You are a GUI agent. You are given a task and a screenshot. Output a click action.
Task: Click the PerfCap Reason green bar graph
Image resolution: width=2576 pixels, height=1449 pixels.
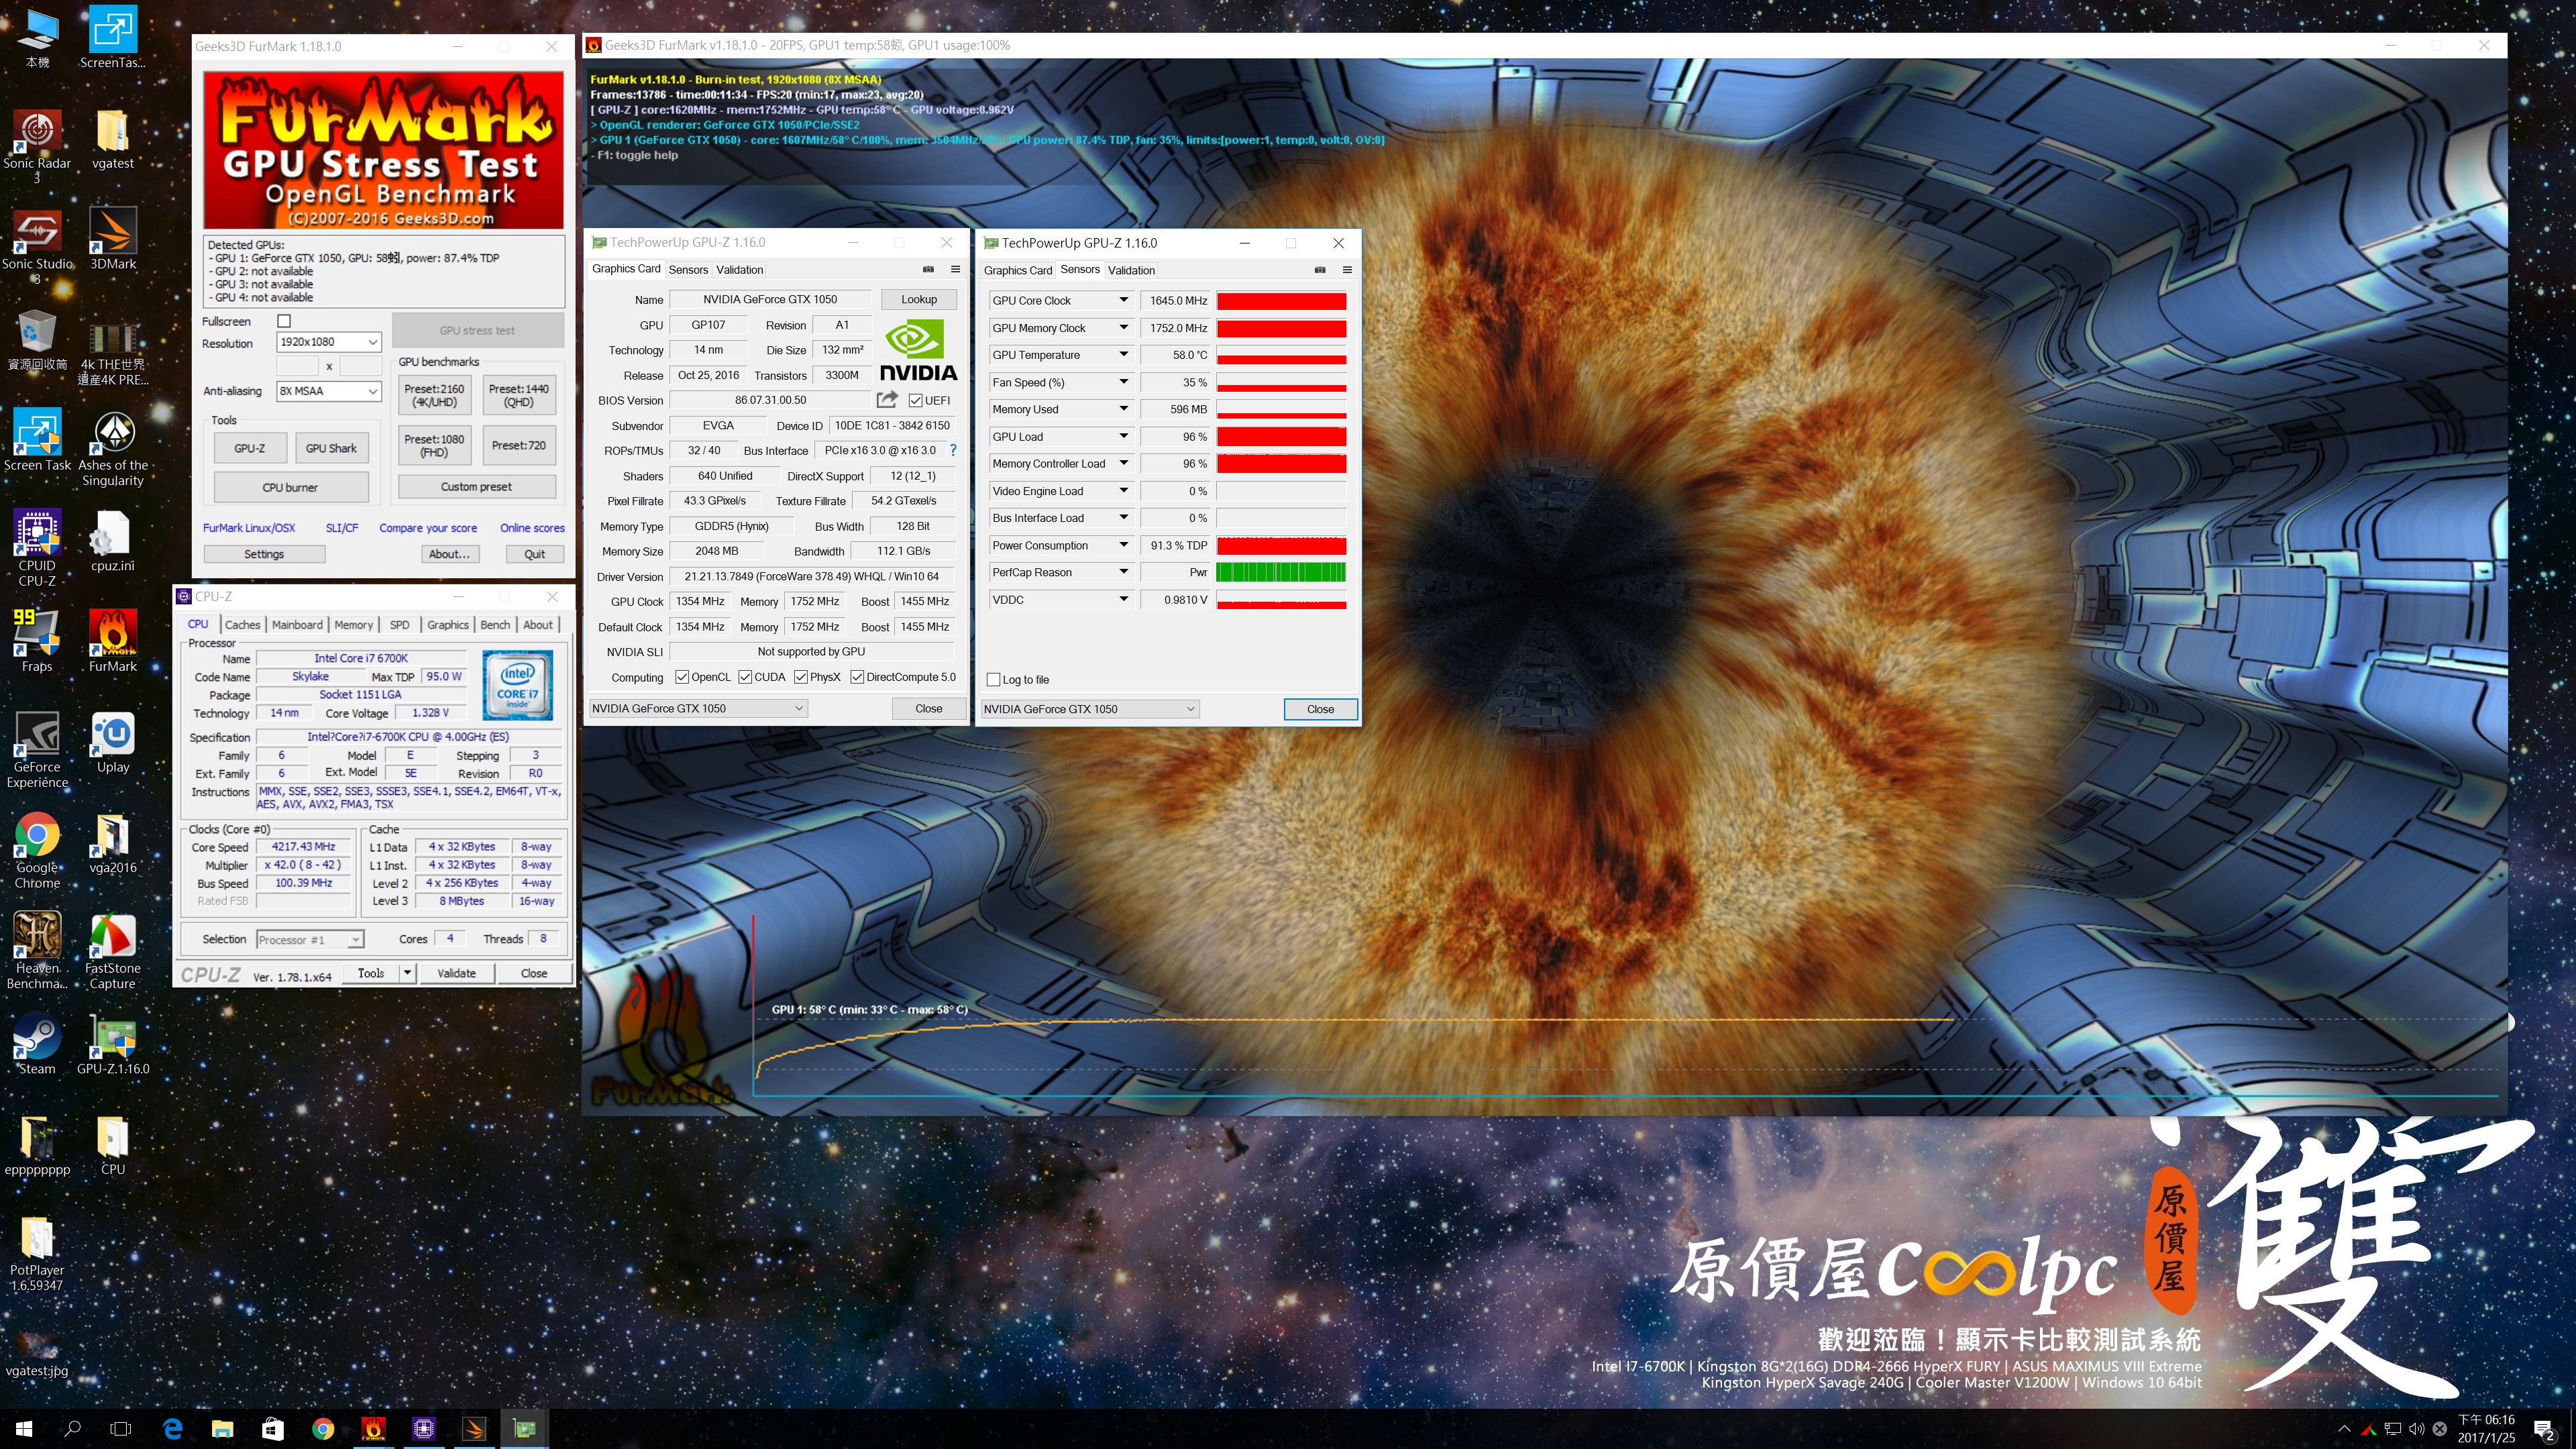coord(1281,572)
